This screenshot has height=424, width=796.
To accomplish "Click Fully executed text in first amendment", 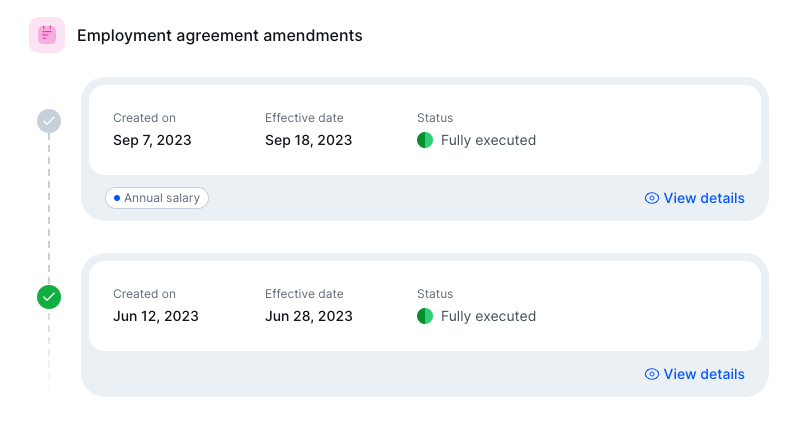I will tap(488, 140).
